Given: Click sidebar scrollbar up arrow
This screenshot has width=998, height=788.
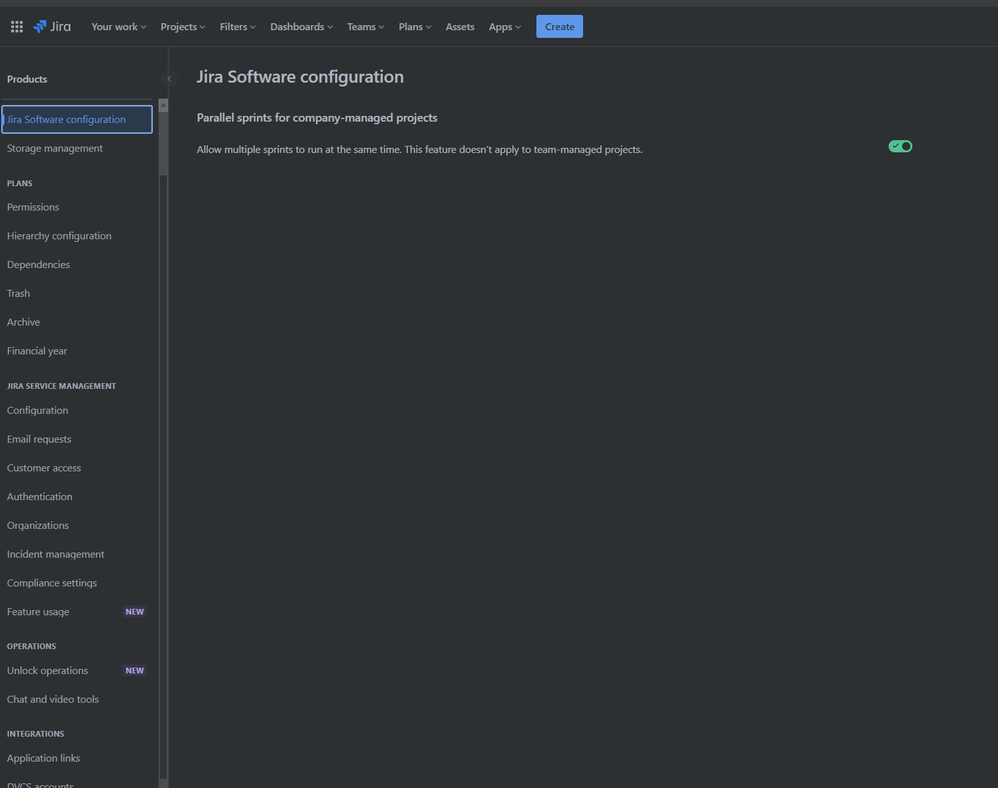Looking at the screenshot, I should click(164, 105).
